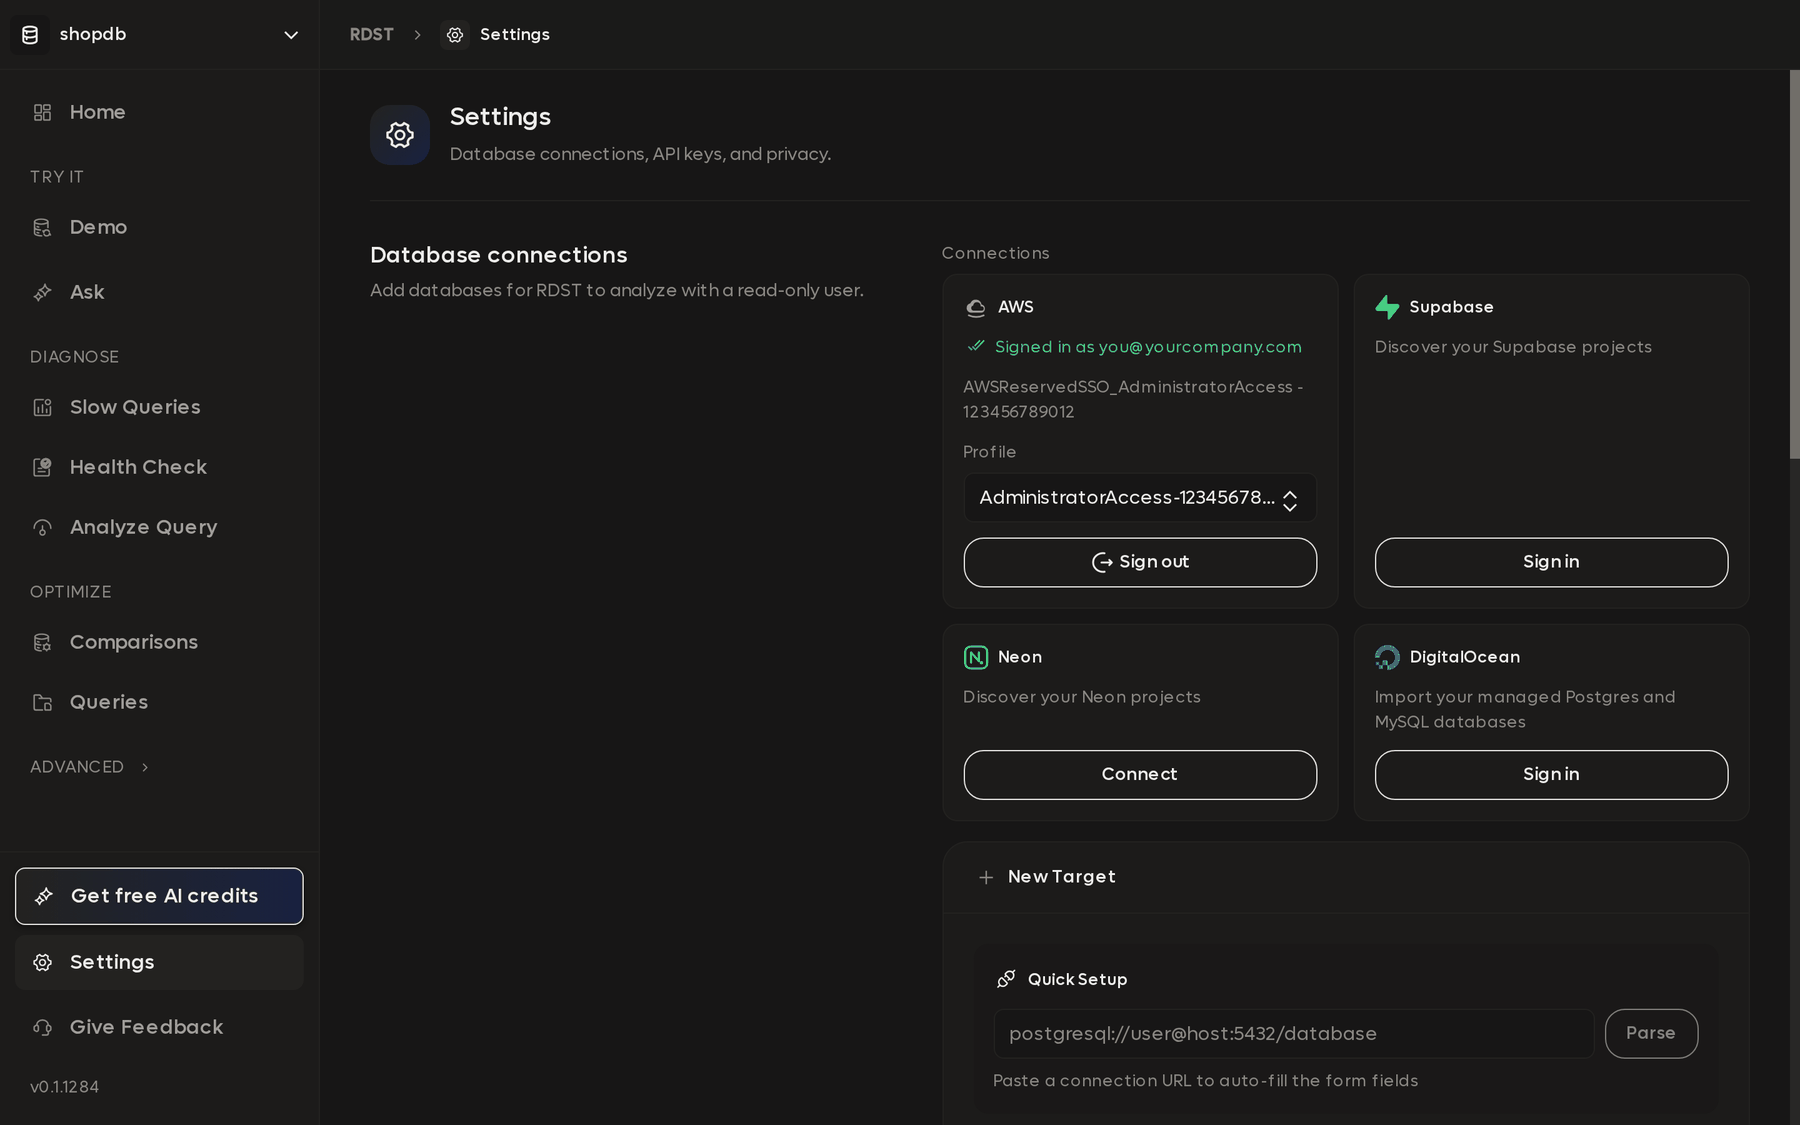This screenshot has height=1125, width=1800.
Task: Open Comparisons under Optimize
Action: pos(159,642)
